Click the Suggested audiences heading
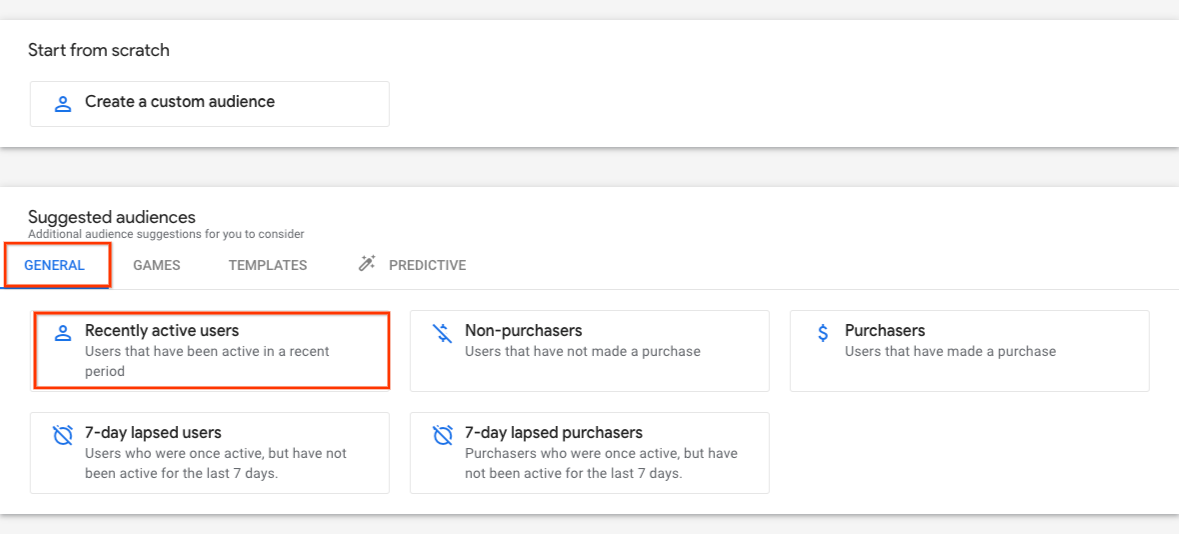 111,217
